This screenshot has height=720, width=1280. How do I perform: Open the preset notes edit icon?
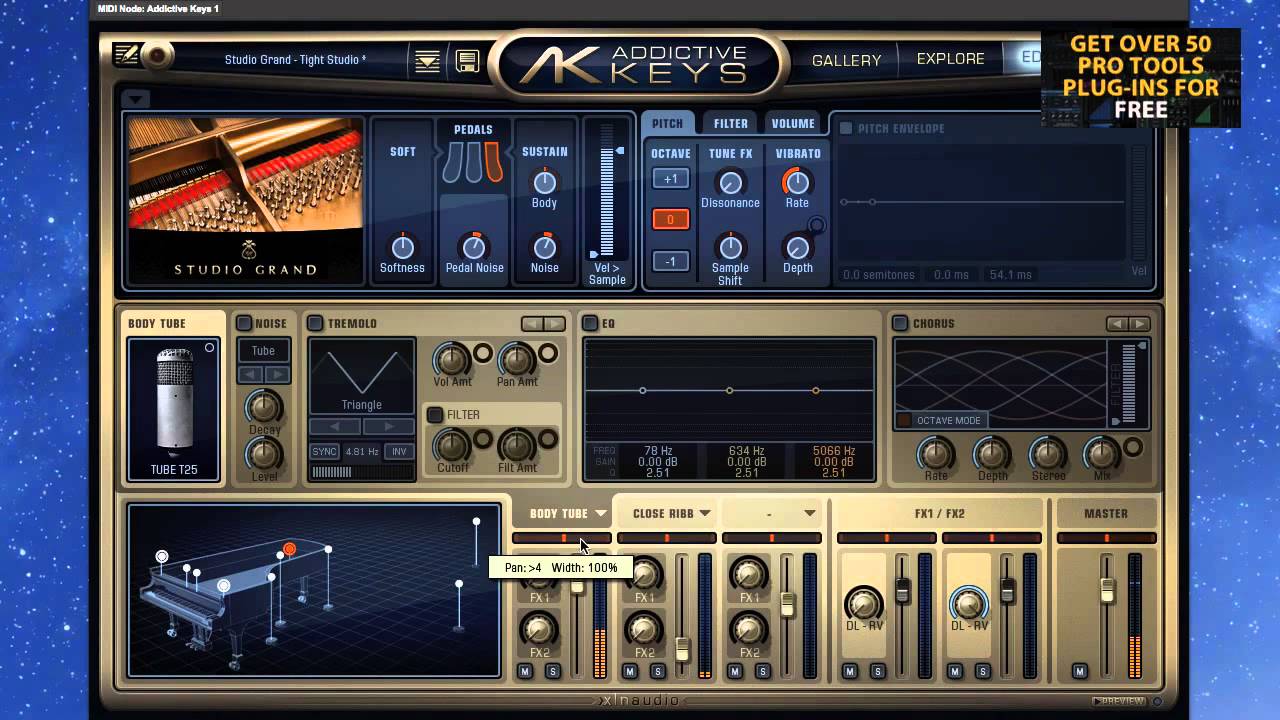126,55
